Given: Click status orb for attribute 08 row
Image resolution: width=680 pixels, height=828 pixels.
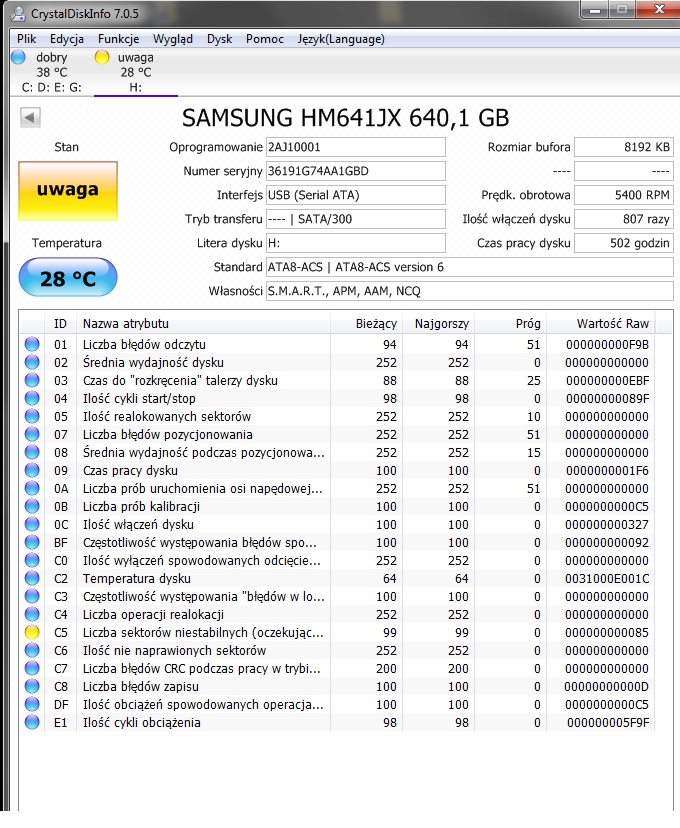Looking at the screenshot, I should tap(32, 452).
